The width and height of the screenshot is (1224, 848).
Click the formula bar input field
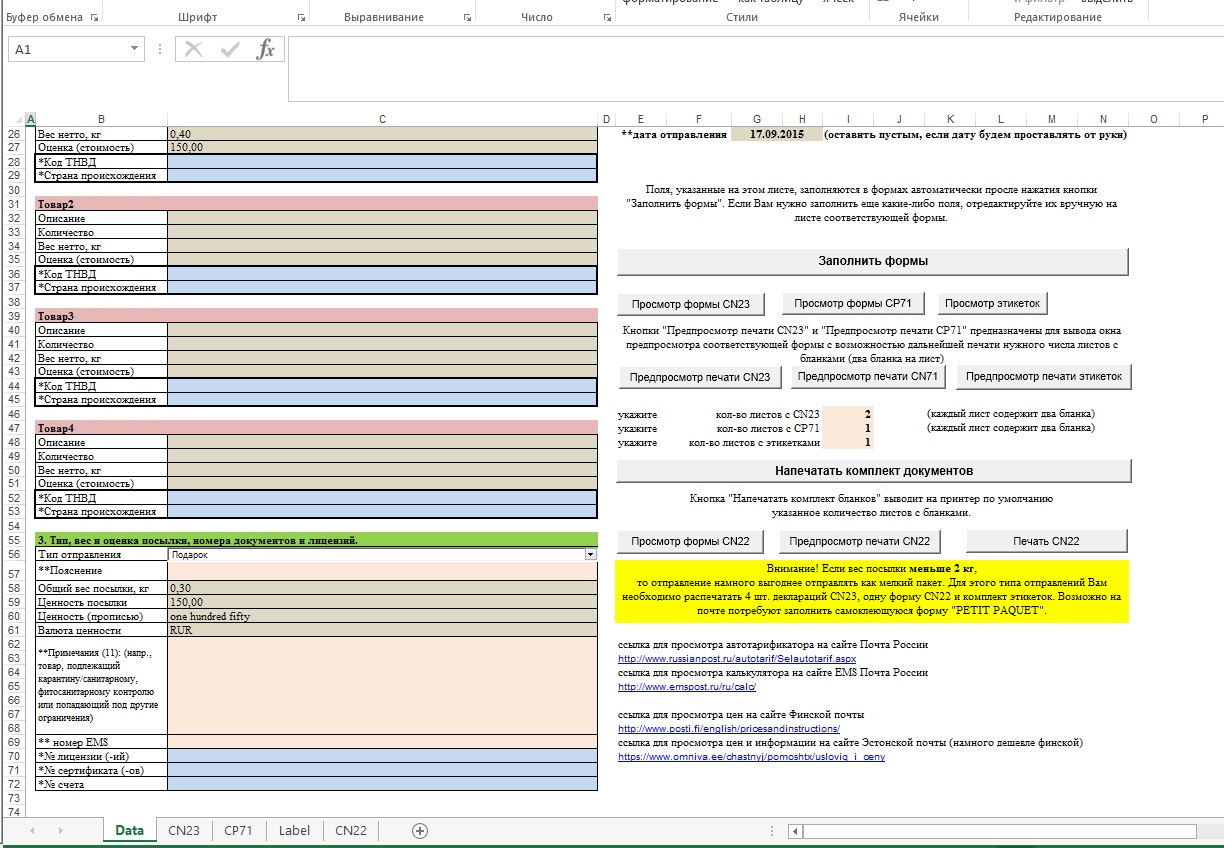(750, 68)
